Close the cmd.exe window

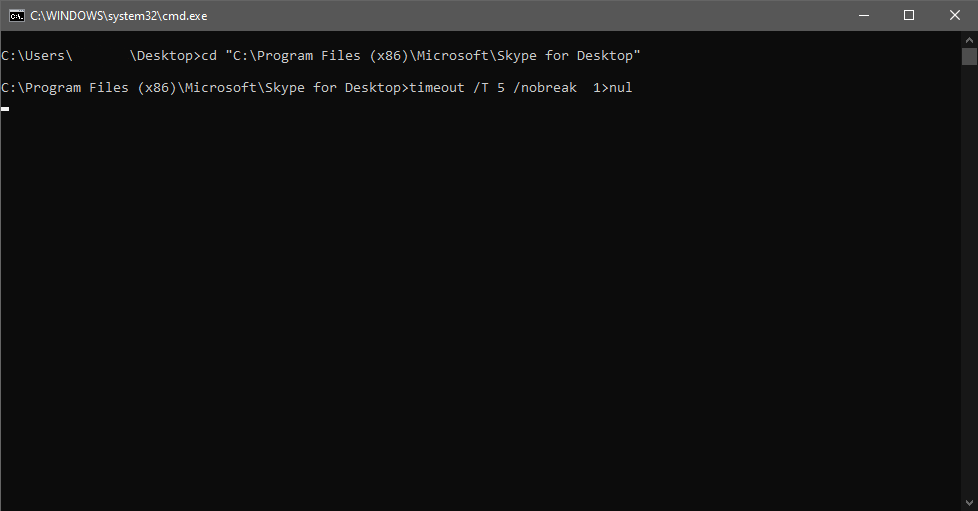pyautogui.click(x=954, y=16)
